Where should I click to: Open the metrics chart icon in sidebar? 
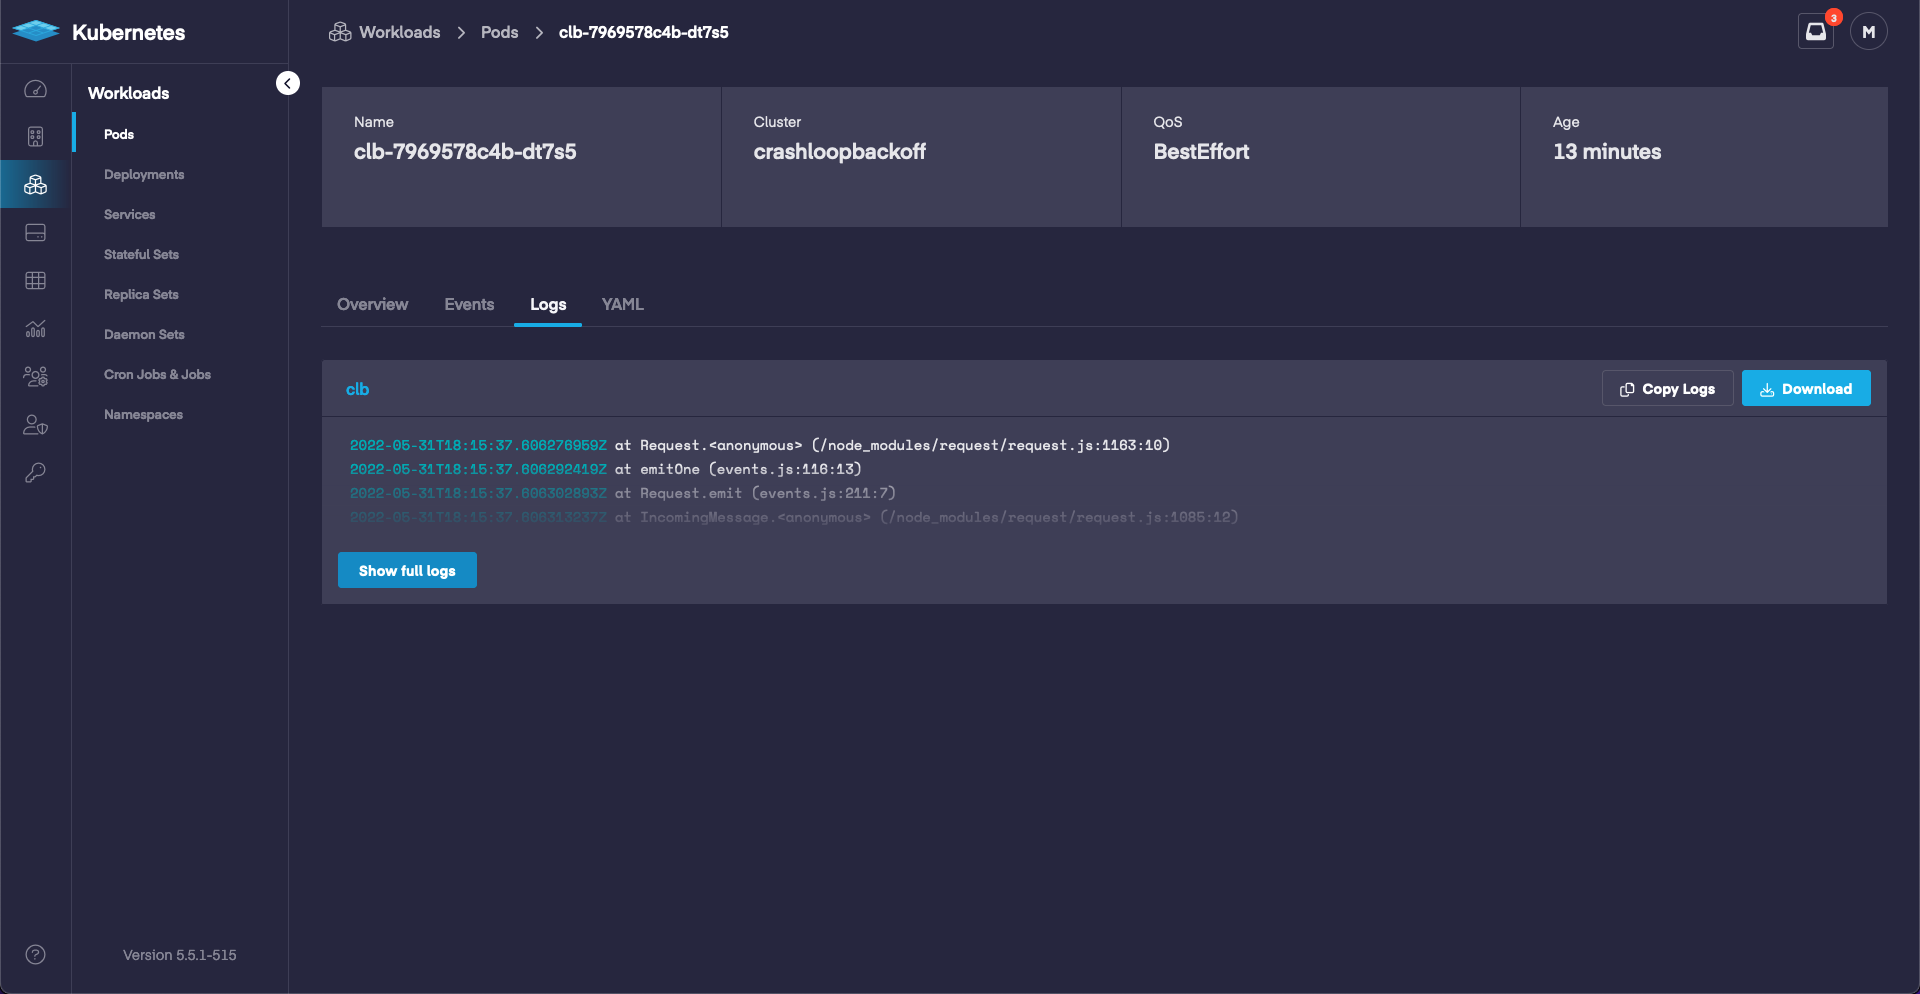[x=35, y=329]
